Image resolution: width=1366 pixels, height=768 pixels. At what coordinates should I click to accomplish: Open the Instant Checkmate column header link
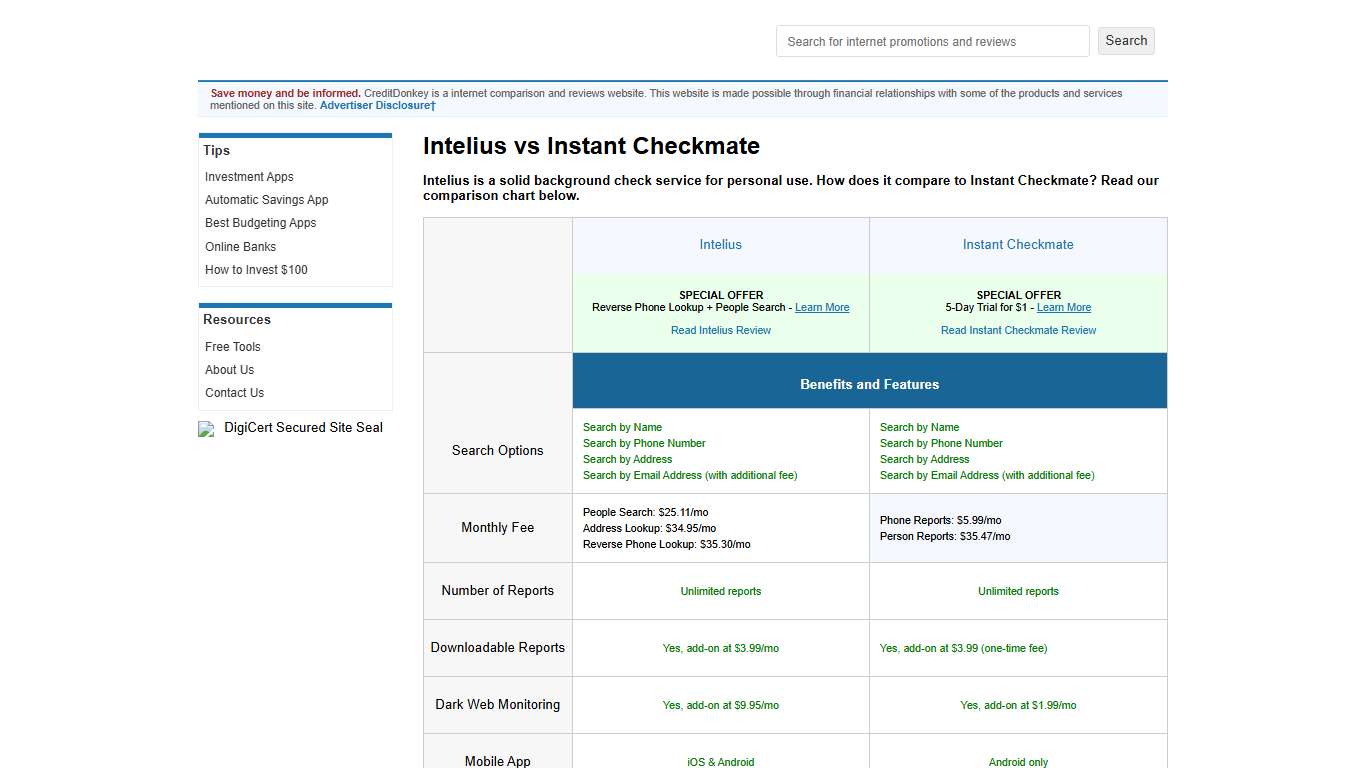[1018, 244]
